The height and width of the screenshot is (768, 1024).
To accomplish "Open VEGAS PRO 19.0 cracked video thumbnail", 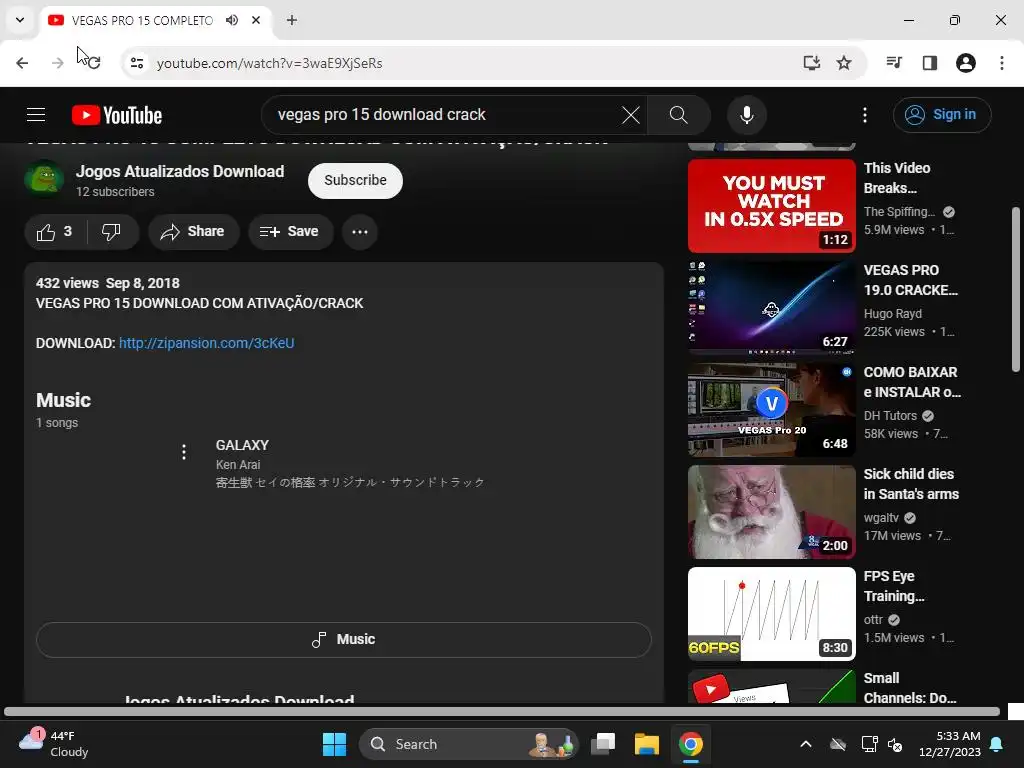I will (771, 308).
